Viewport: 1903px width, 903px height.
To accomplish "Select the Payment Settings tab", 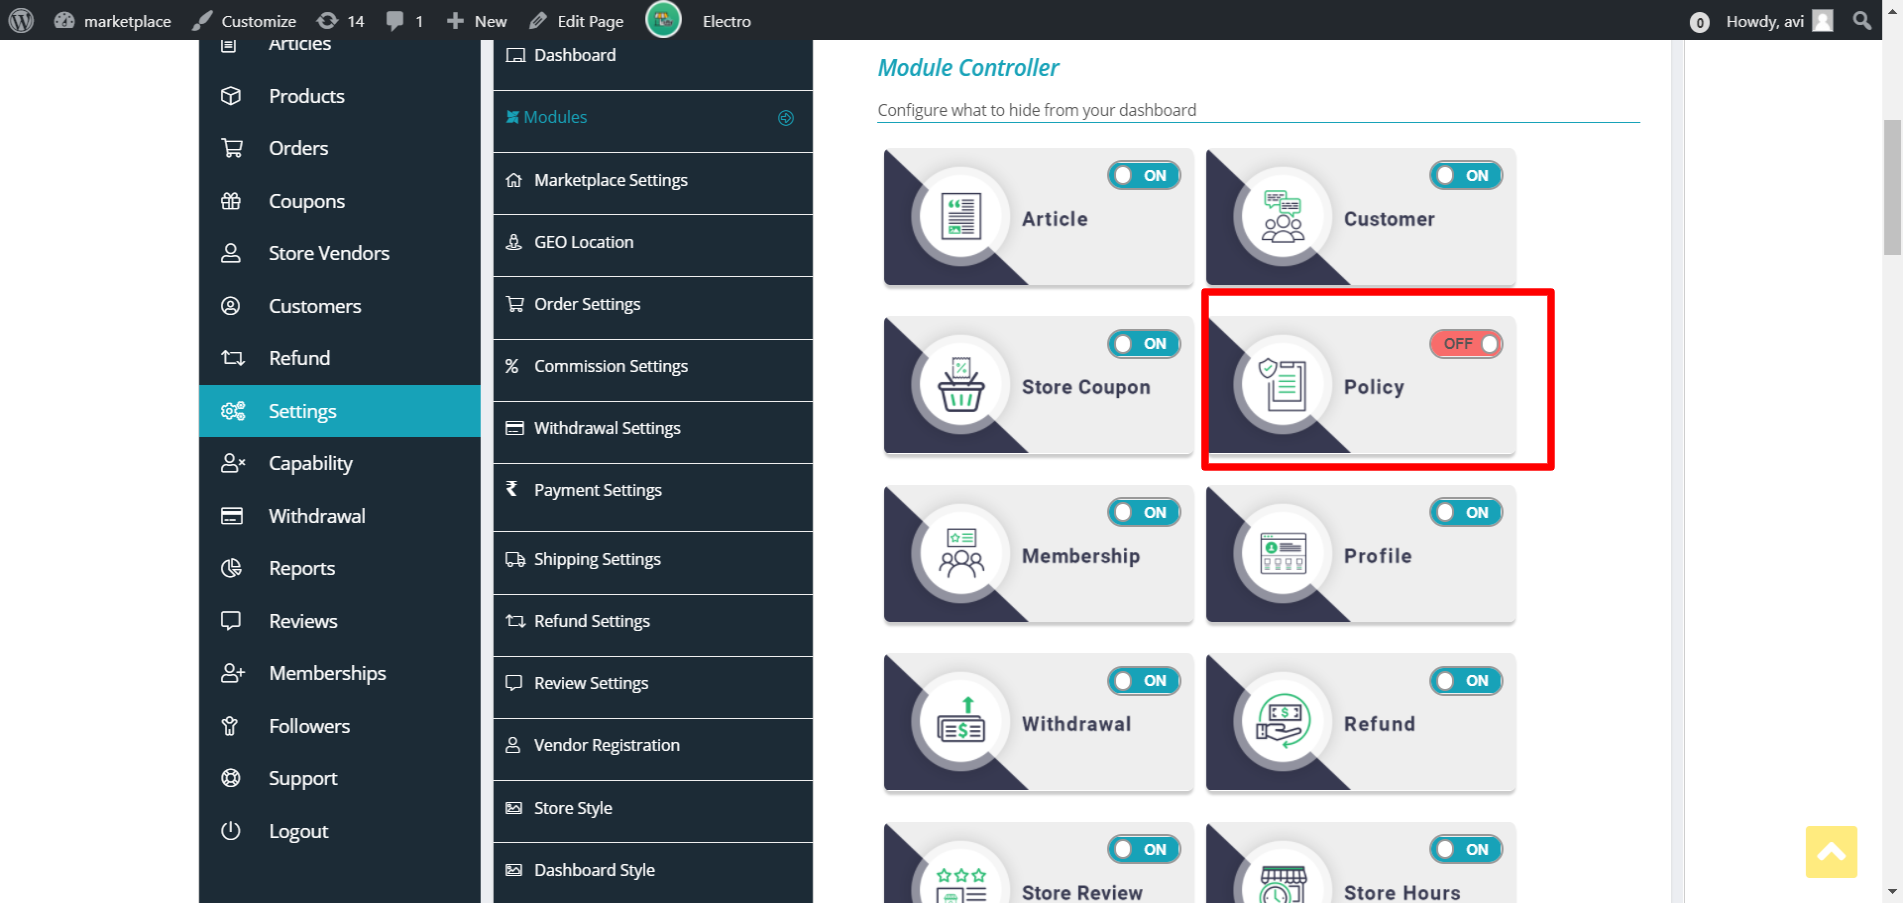I will 653,490.
